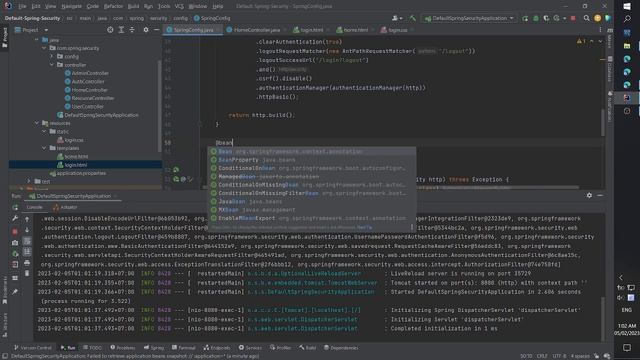The image size is (640, 360).
Task: Open the Navigate menu
Action: (x=71, y=6)
